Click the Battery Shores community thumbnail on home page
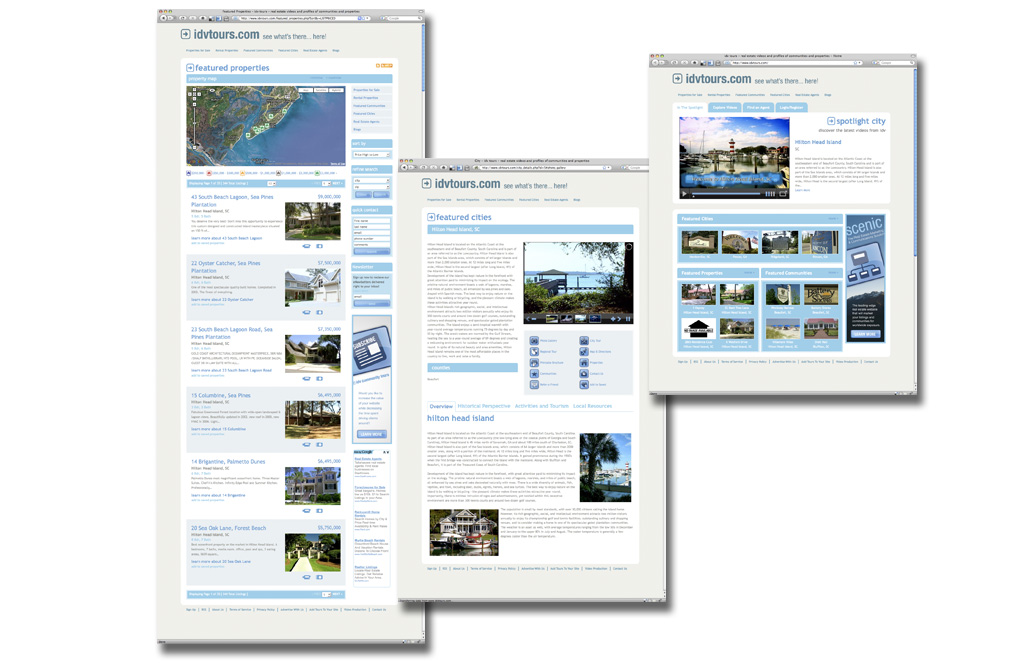 point(822,295)
